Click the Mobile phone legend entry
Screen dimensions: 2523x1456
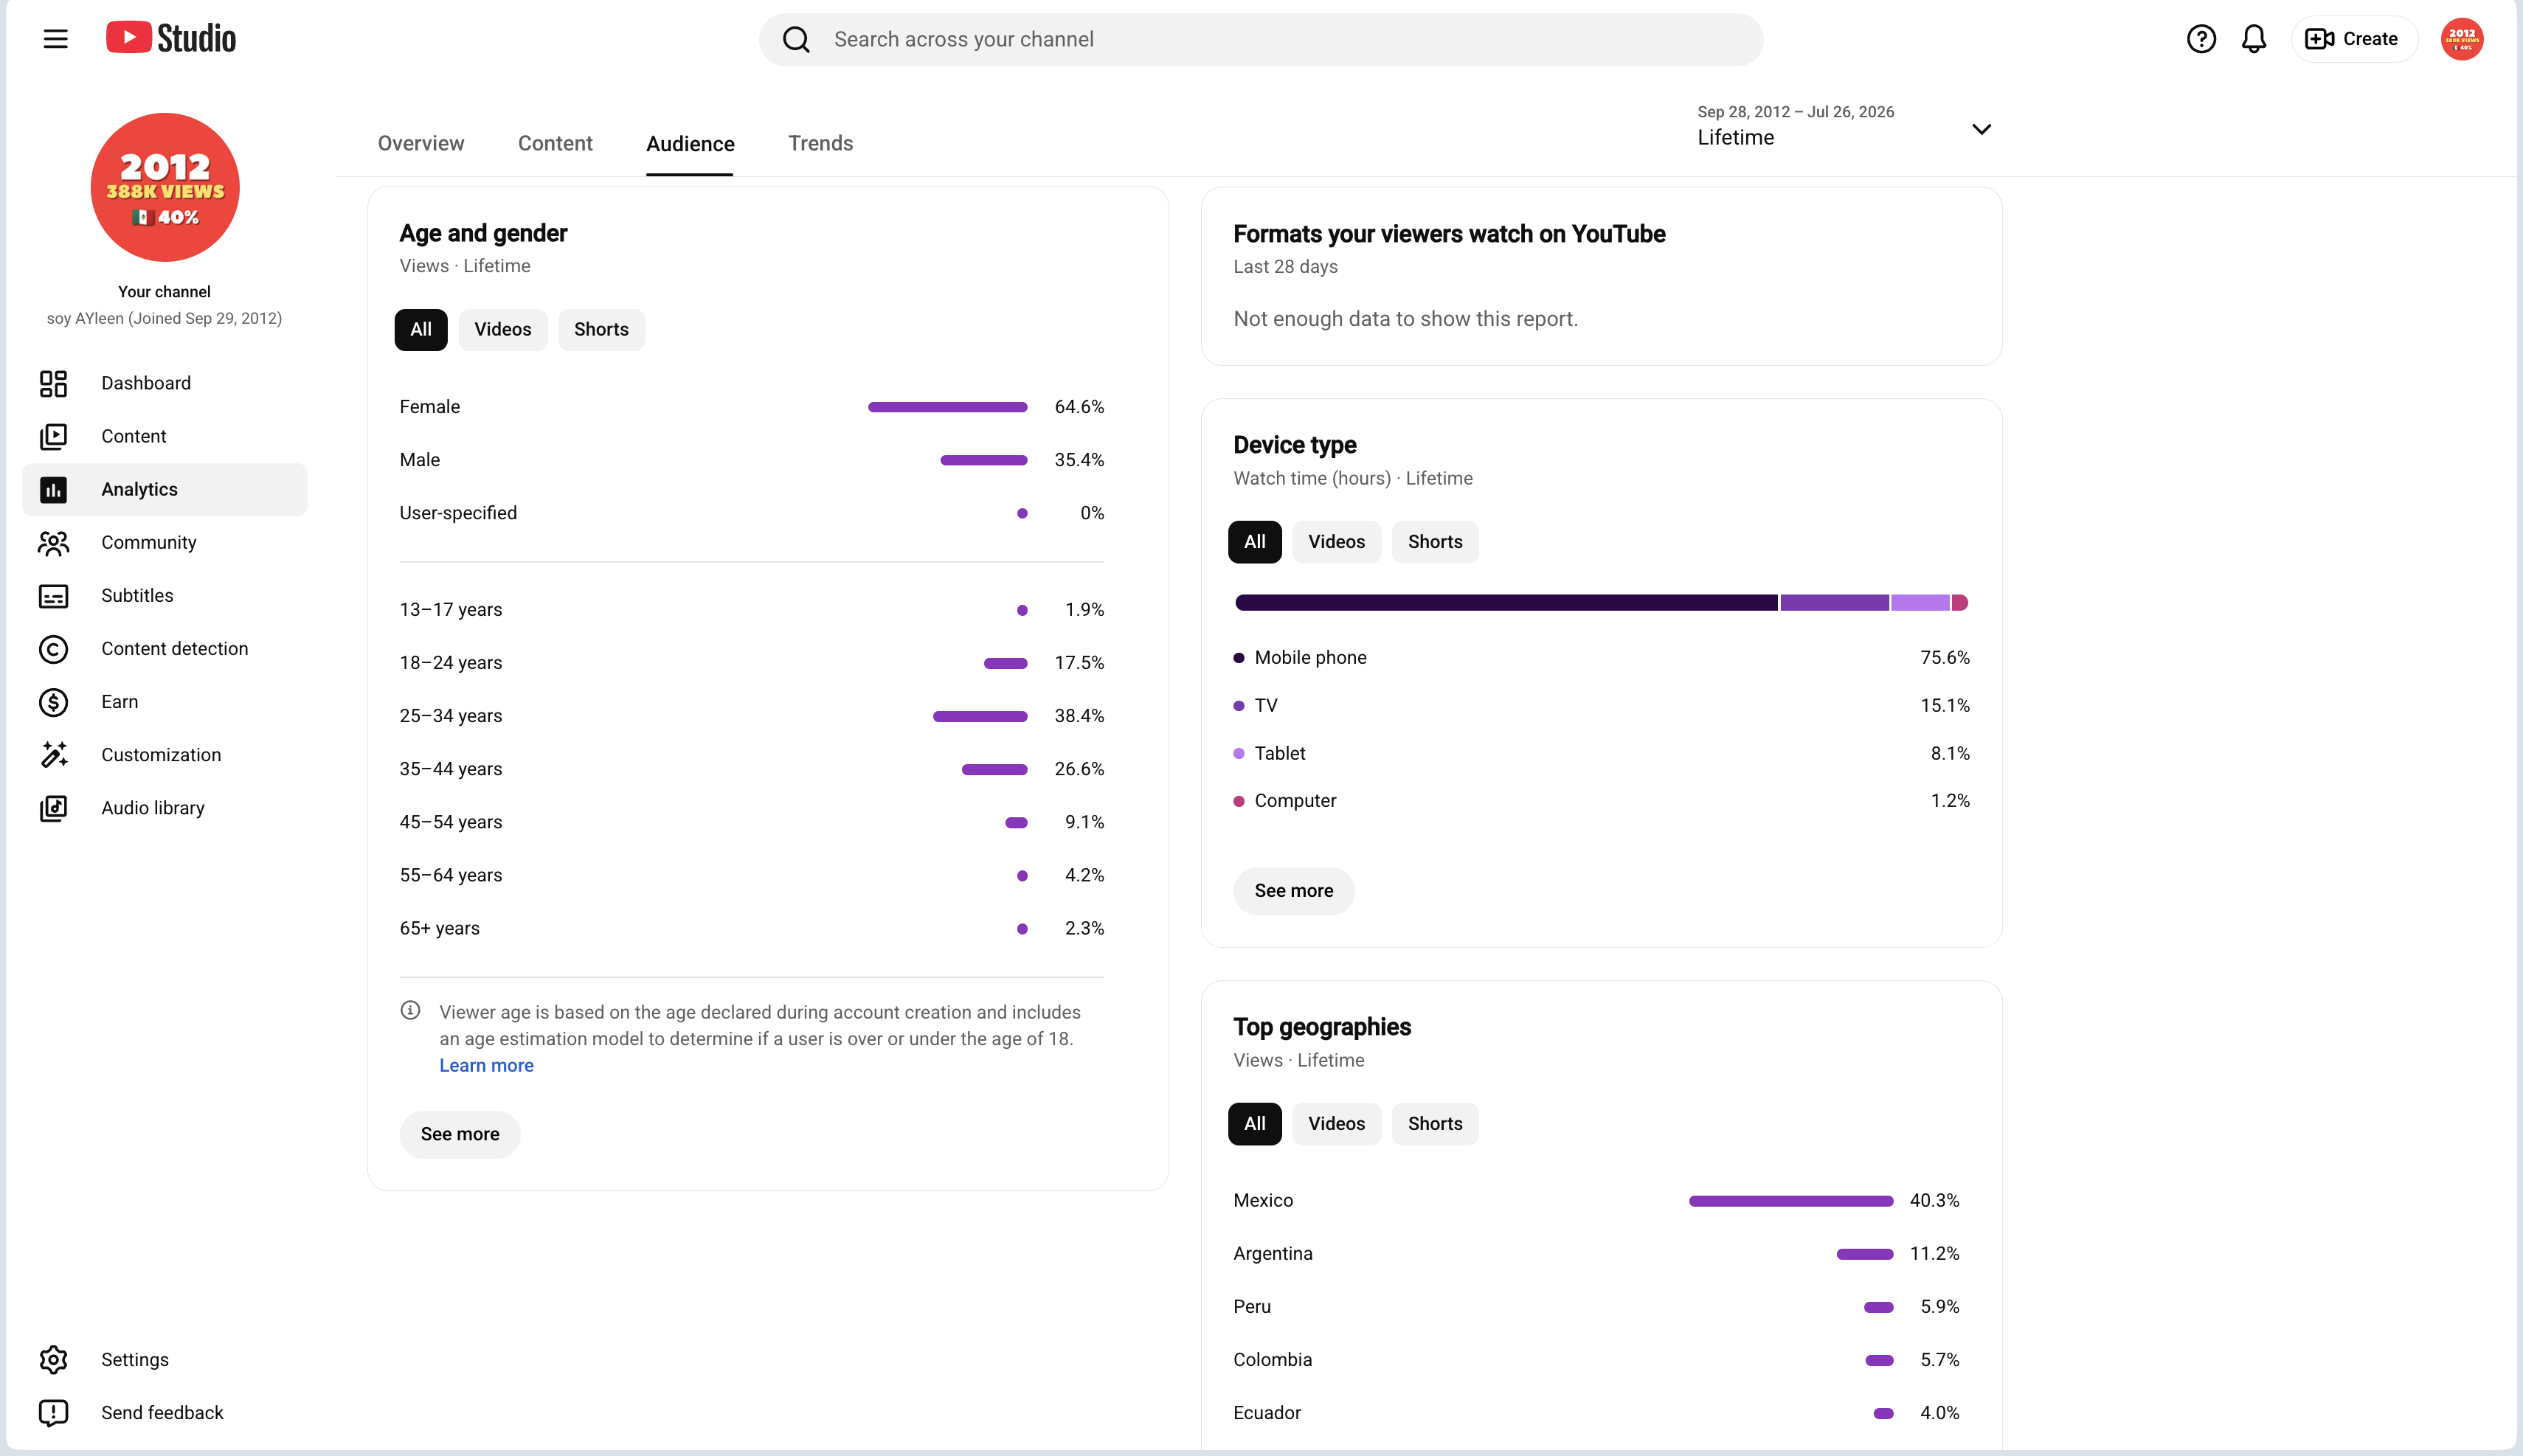[1301, 658]
